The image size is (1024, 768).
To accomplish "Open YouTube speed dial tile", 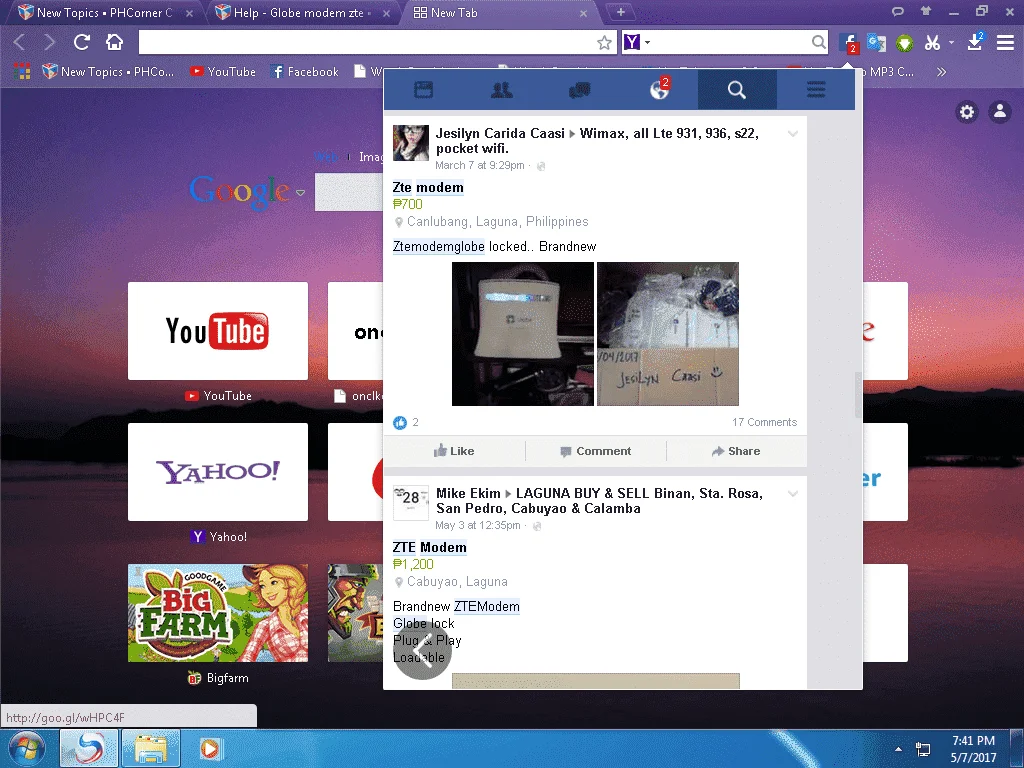I will [x=217, y=330].
